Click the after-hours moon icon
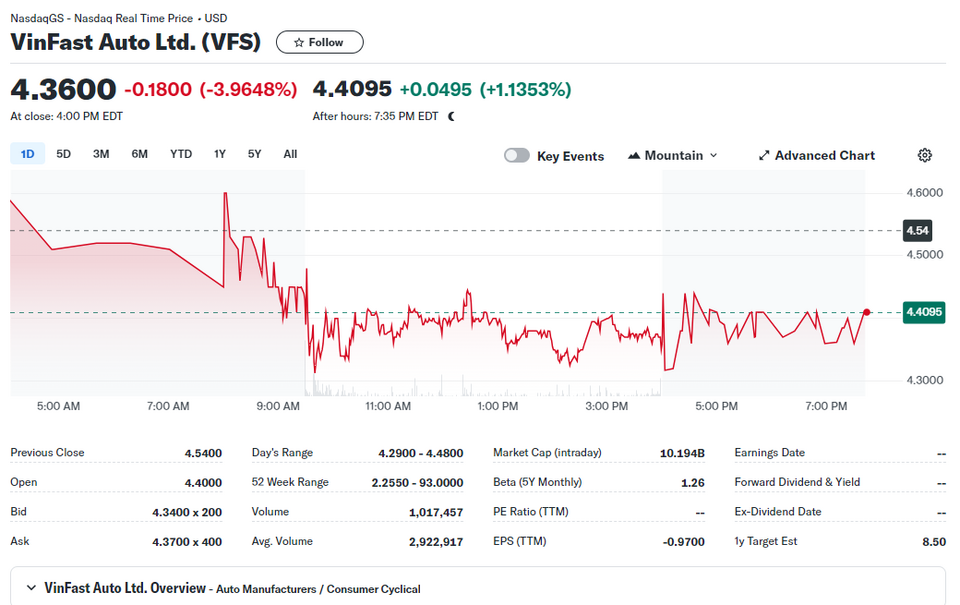 [451, 116]
